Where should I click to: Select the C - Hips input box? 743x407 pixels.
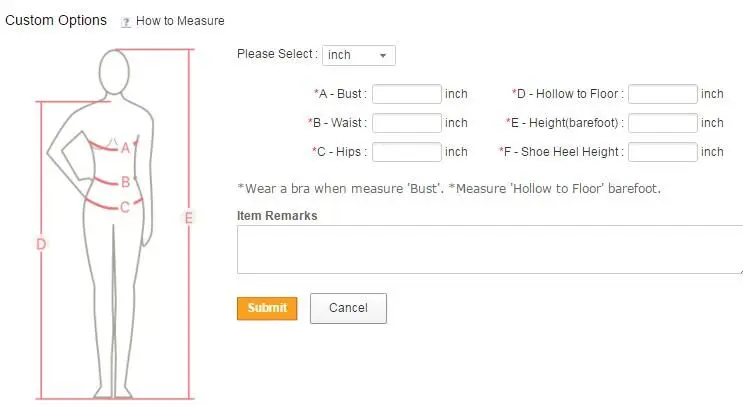pyautogui.click(x=406, y=152)
